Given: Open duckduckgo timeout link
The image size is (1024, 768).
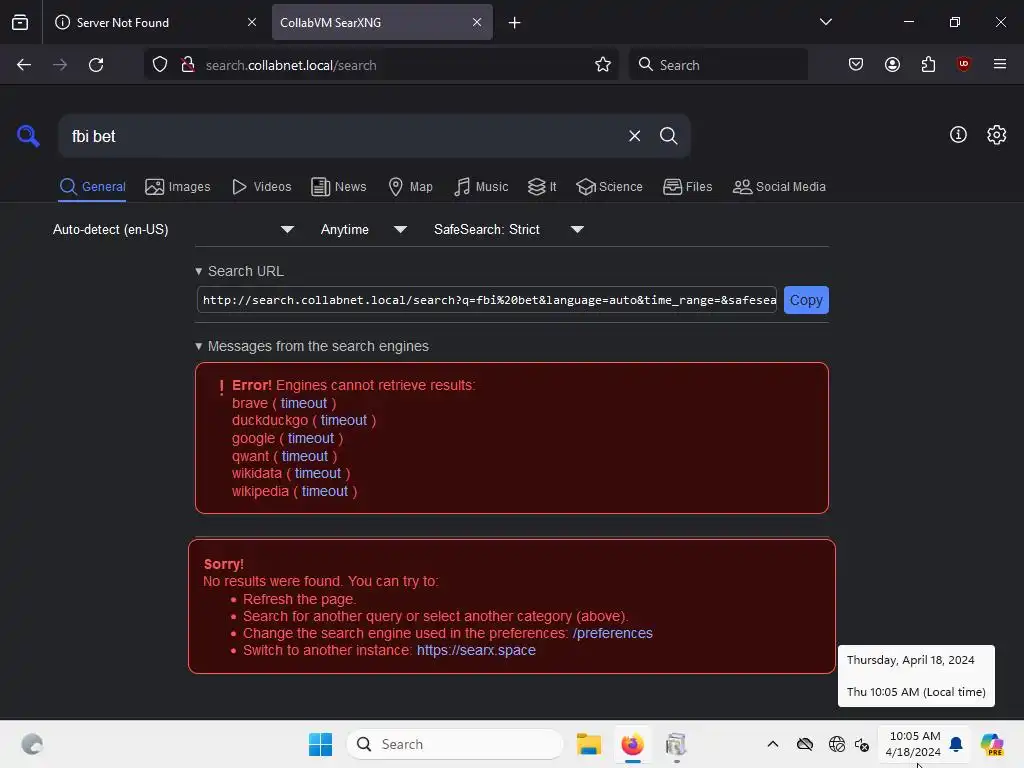Looking at the screenshot, I should click(344, 420).
